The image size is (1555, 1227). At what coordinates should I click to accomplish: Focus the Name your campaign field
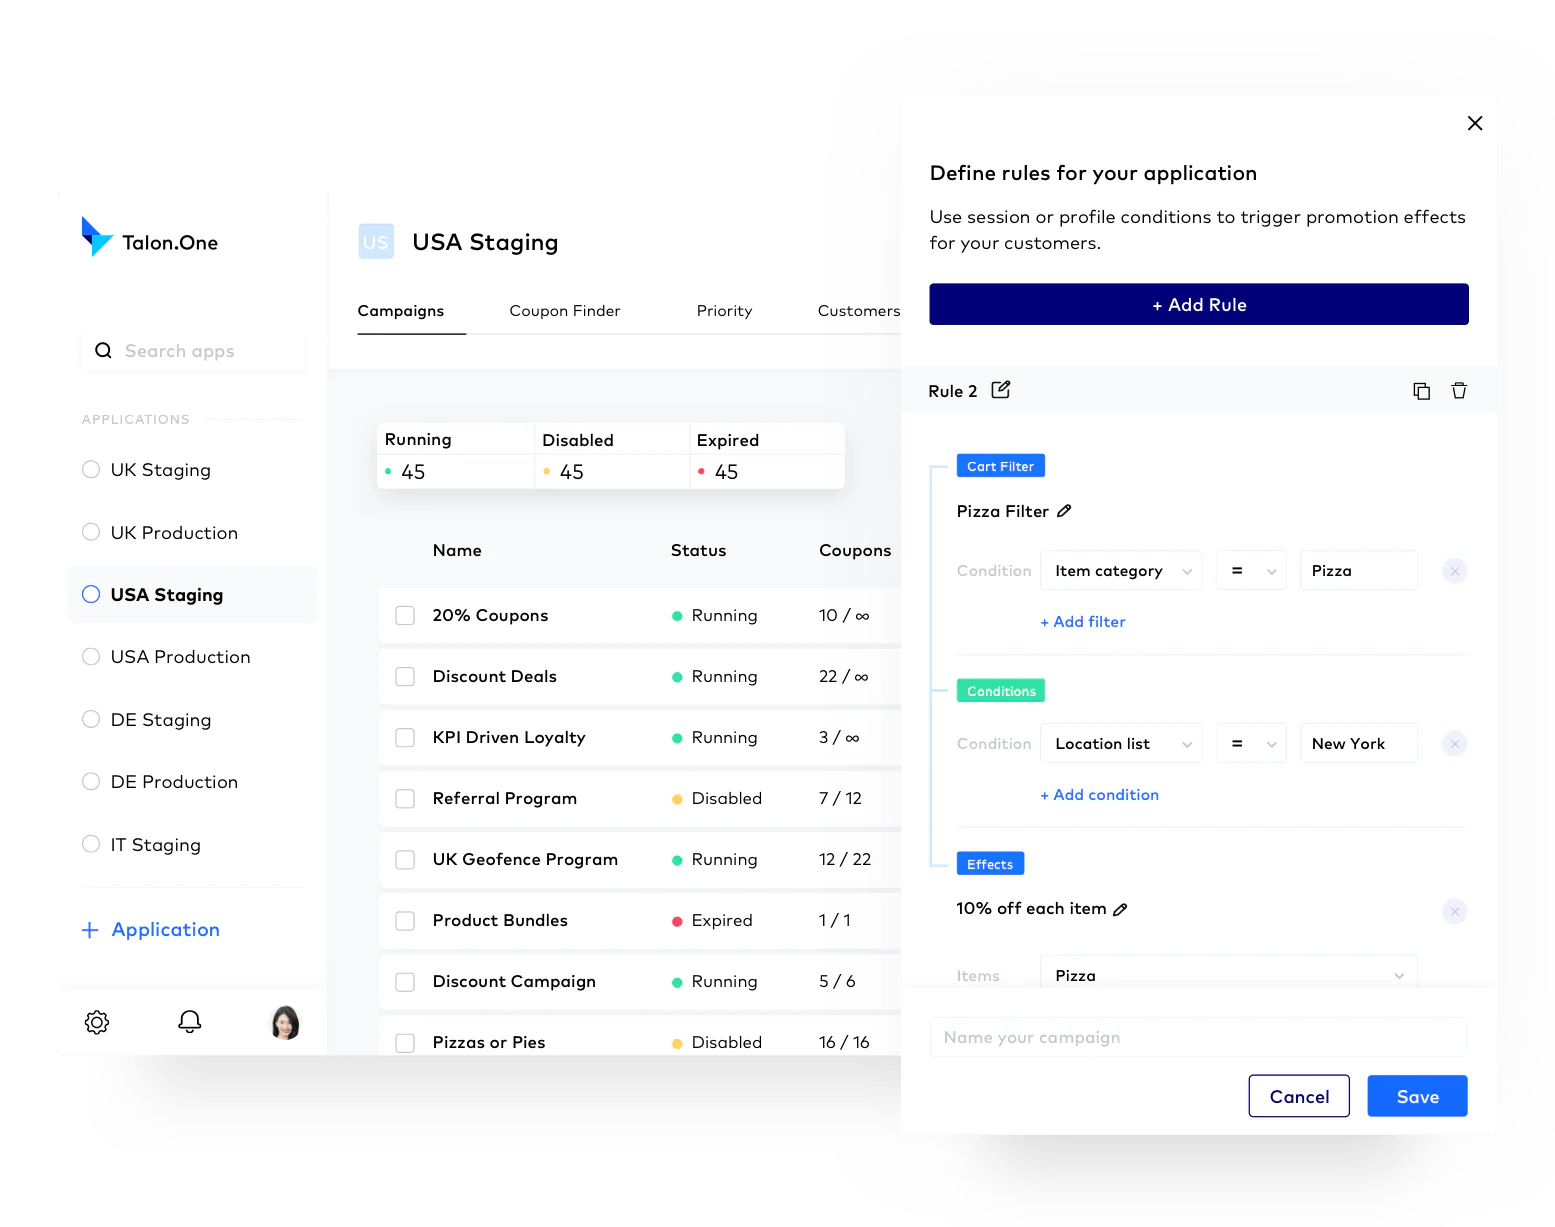[x=1198, y=1038]
